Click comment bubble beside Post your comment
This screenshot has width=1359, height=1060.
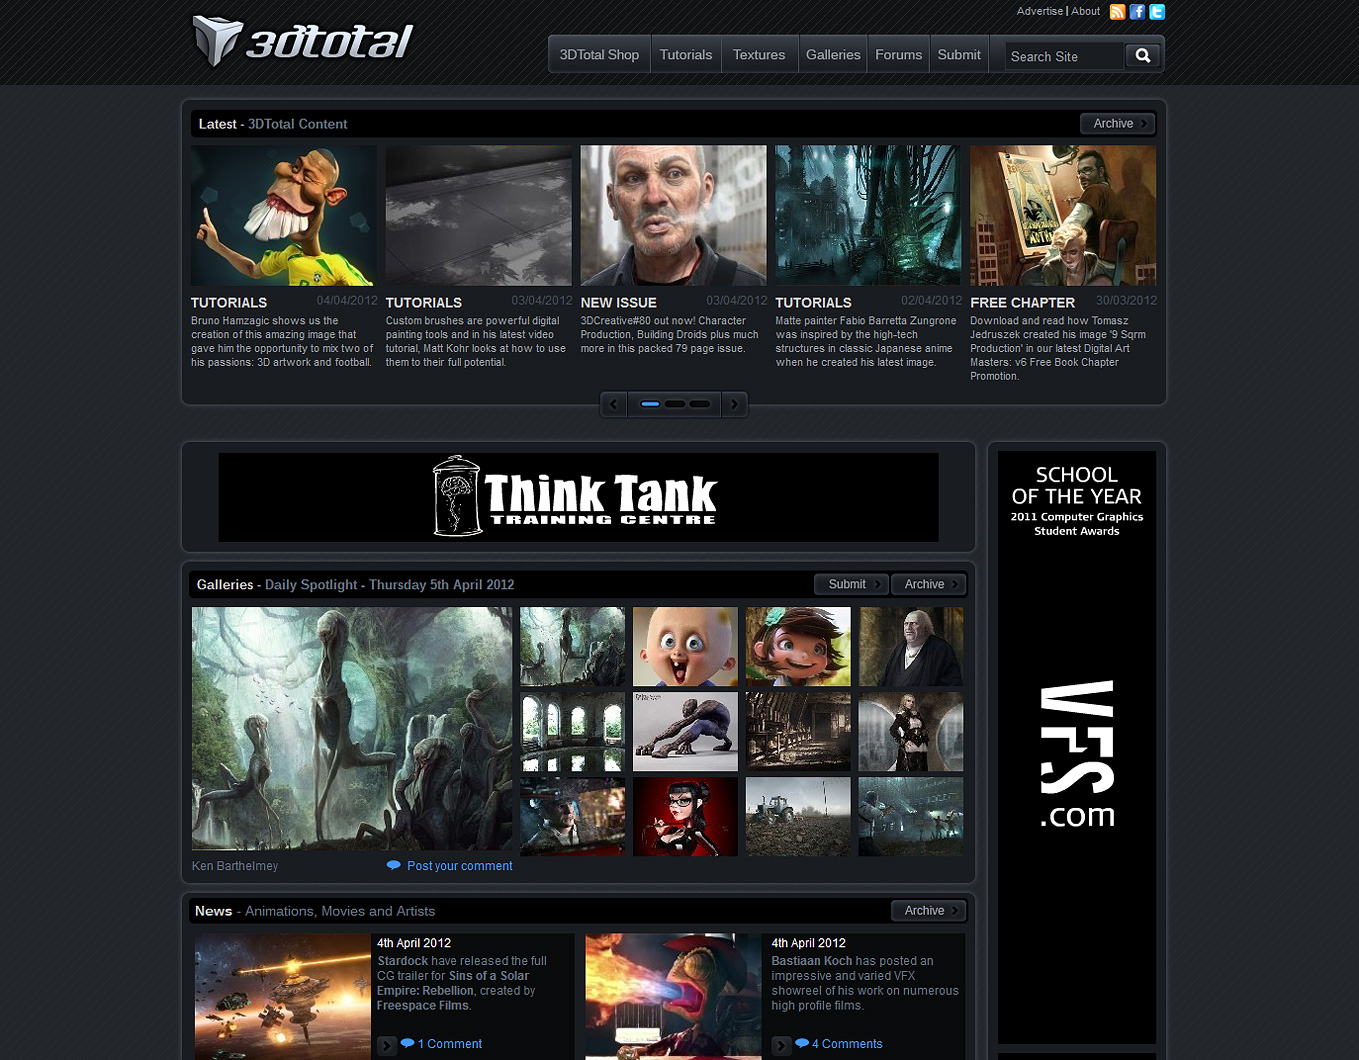(x=394, y=866)
